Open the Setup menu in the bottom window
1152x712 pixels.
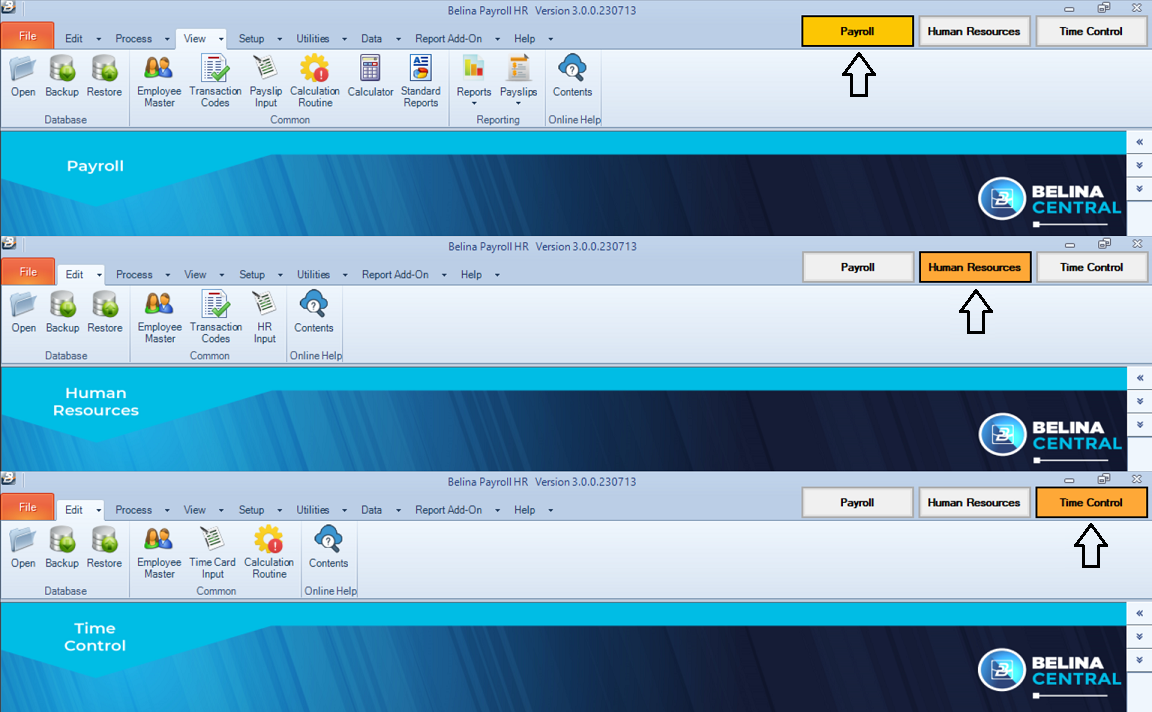(251, 509)
